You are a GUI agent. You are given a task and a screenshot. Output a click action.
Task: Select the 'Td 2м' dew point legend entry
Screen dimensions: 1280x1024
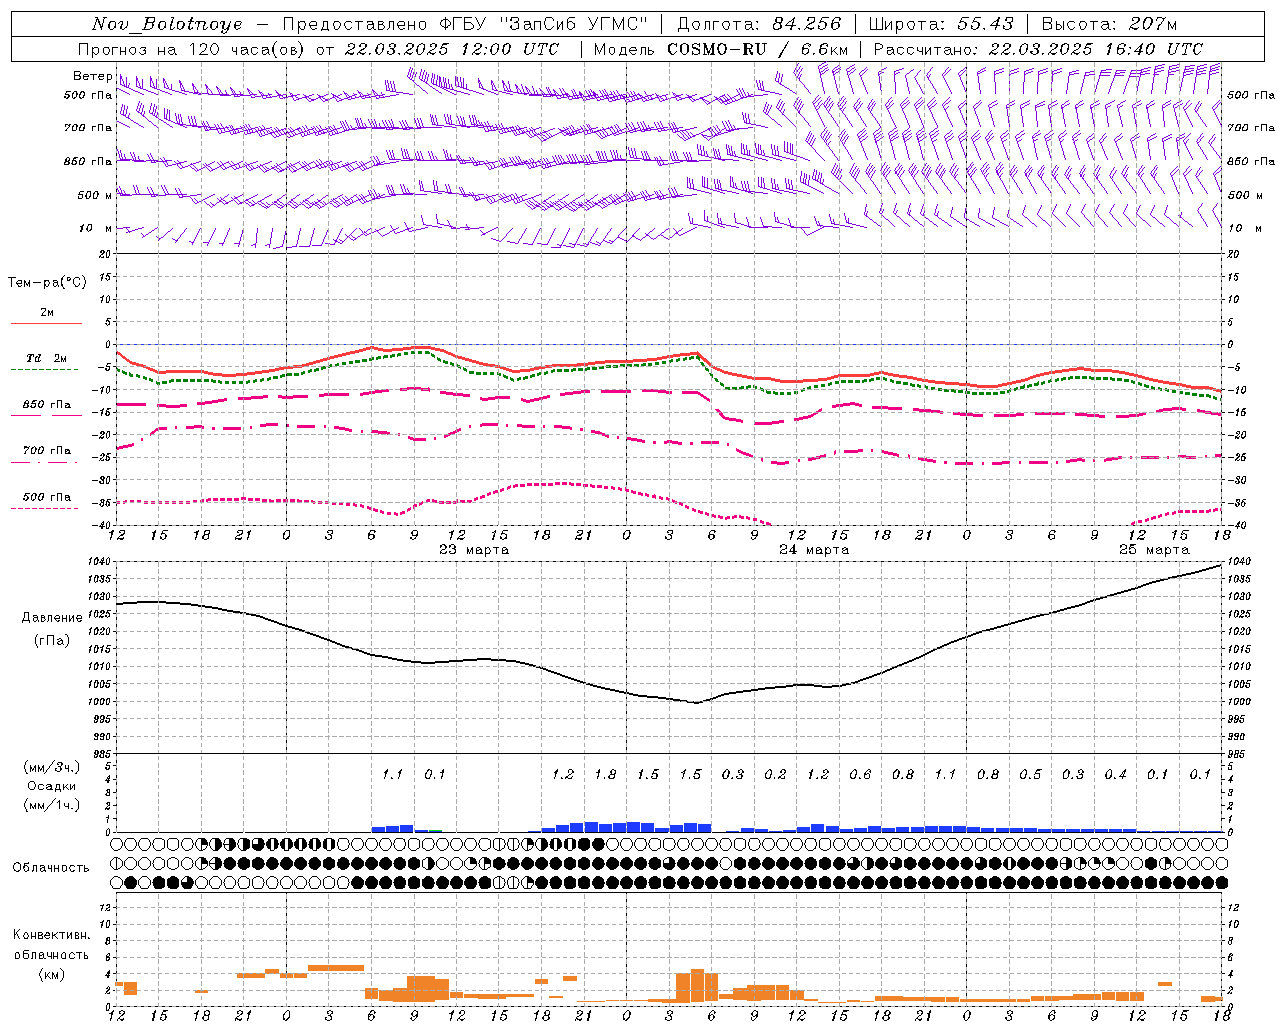[x=46, y=358]
